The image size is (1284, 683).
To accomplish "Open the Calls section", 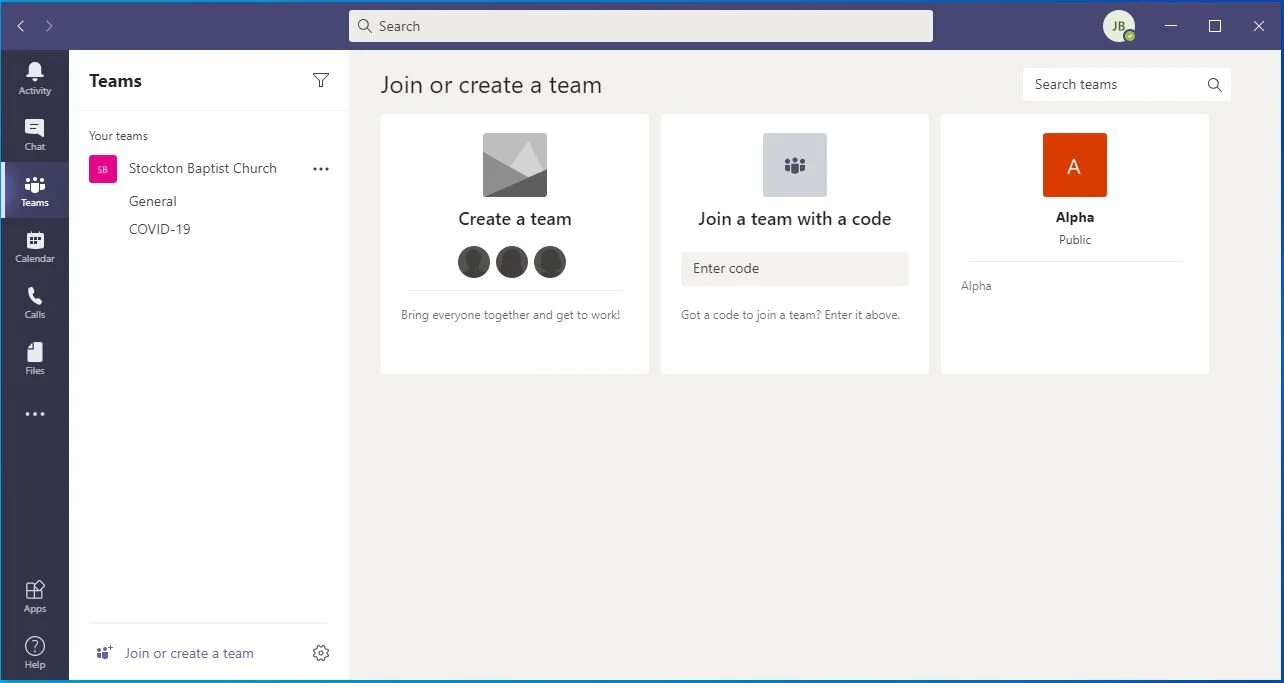I will (x=34, y=302).
